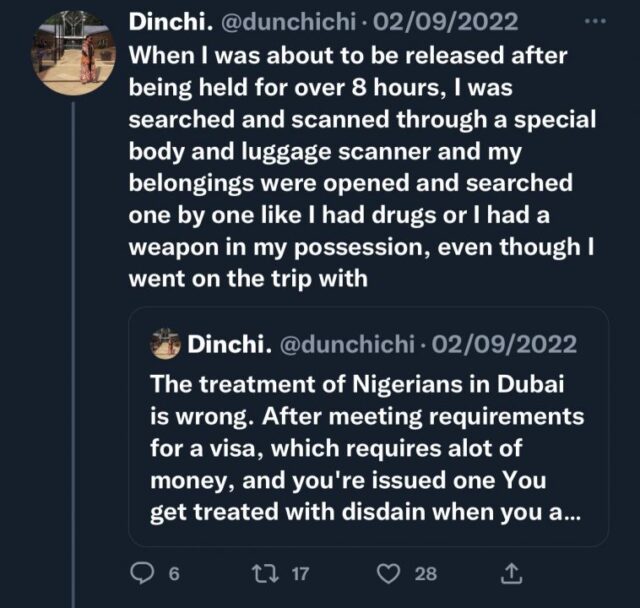The image size is (640, 608).
Task: Click the reply speech bubble icon
Action: [142, 574]
